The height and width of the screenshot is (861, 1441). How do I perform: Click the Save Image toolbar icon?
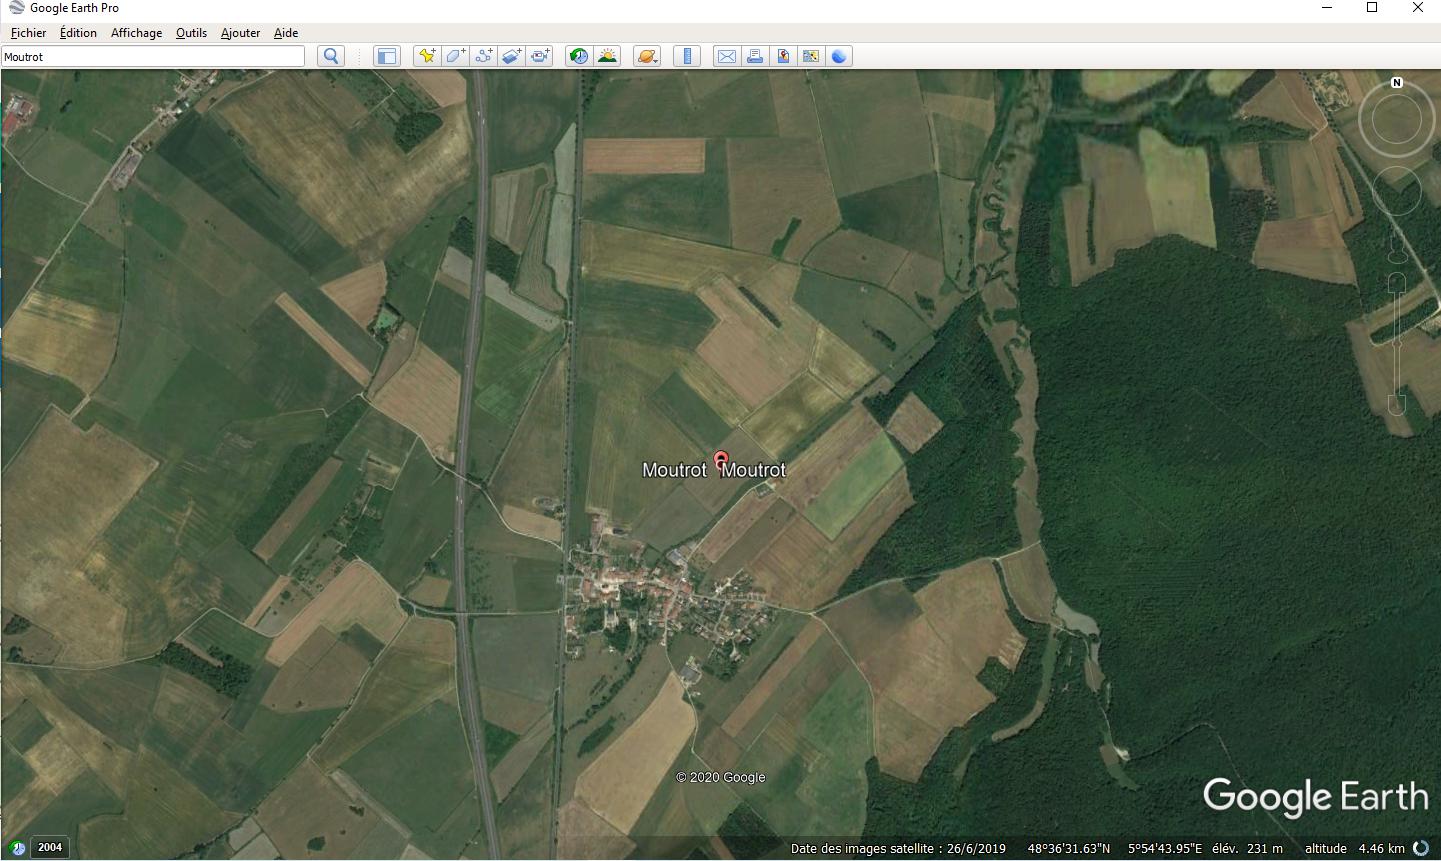(x=783, y=56)
